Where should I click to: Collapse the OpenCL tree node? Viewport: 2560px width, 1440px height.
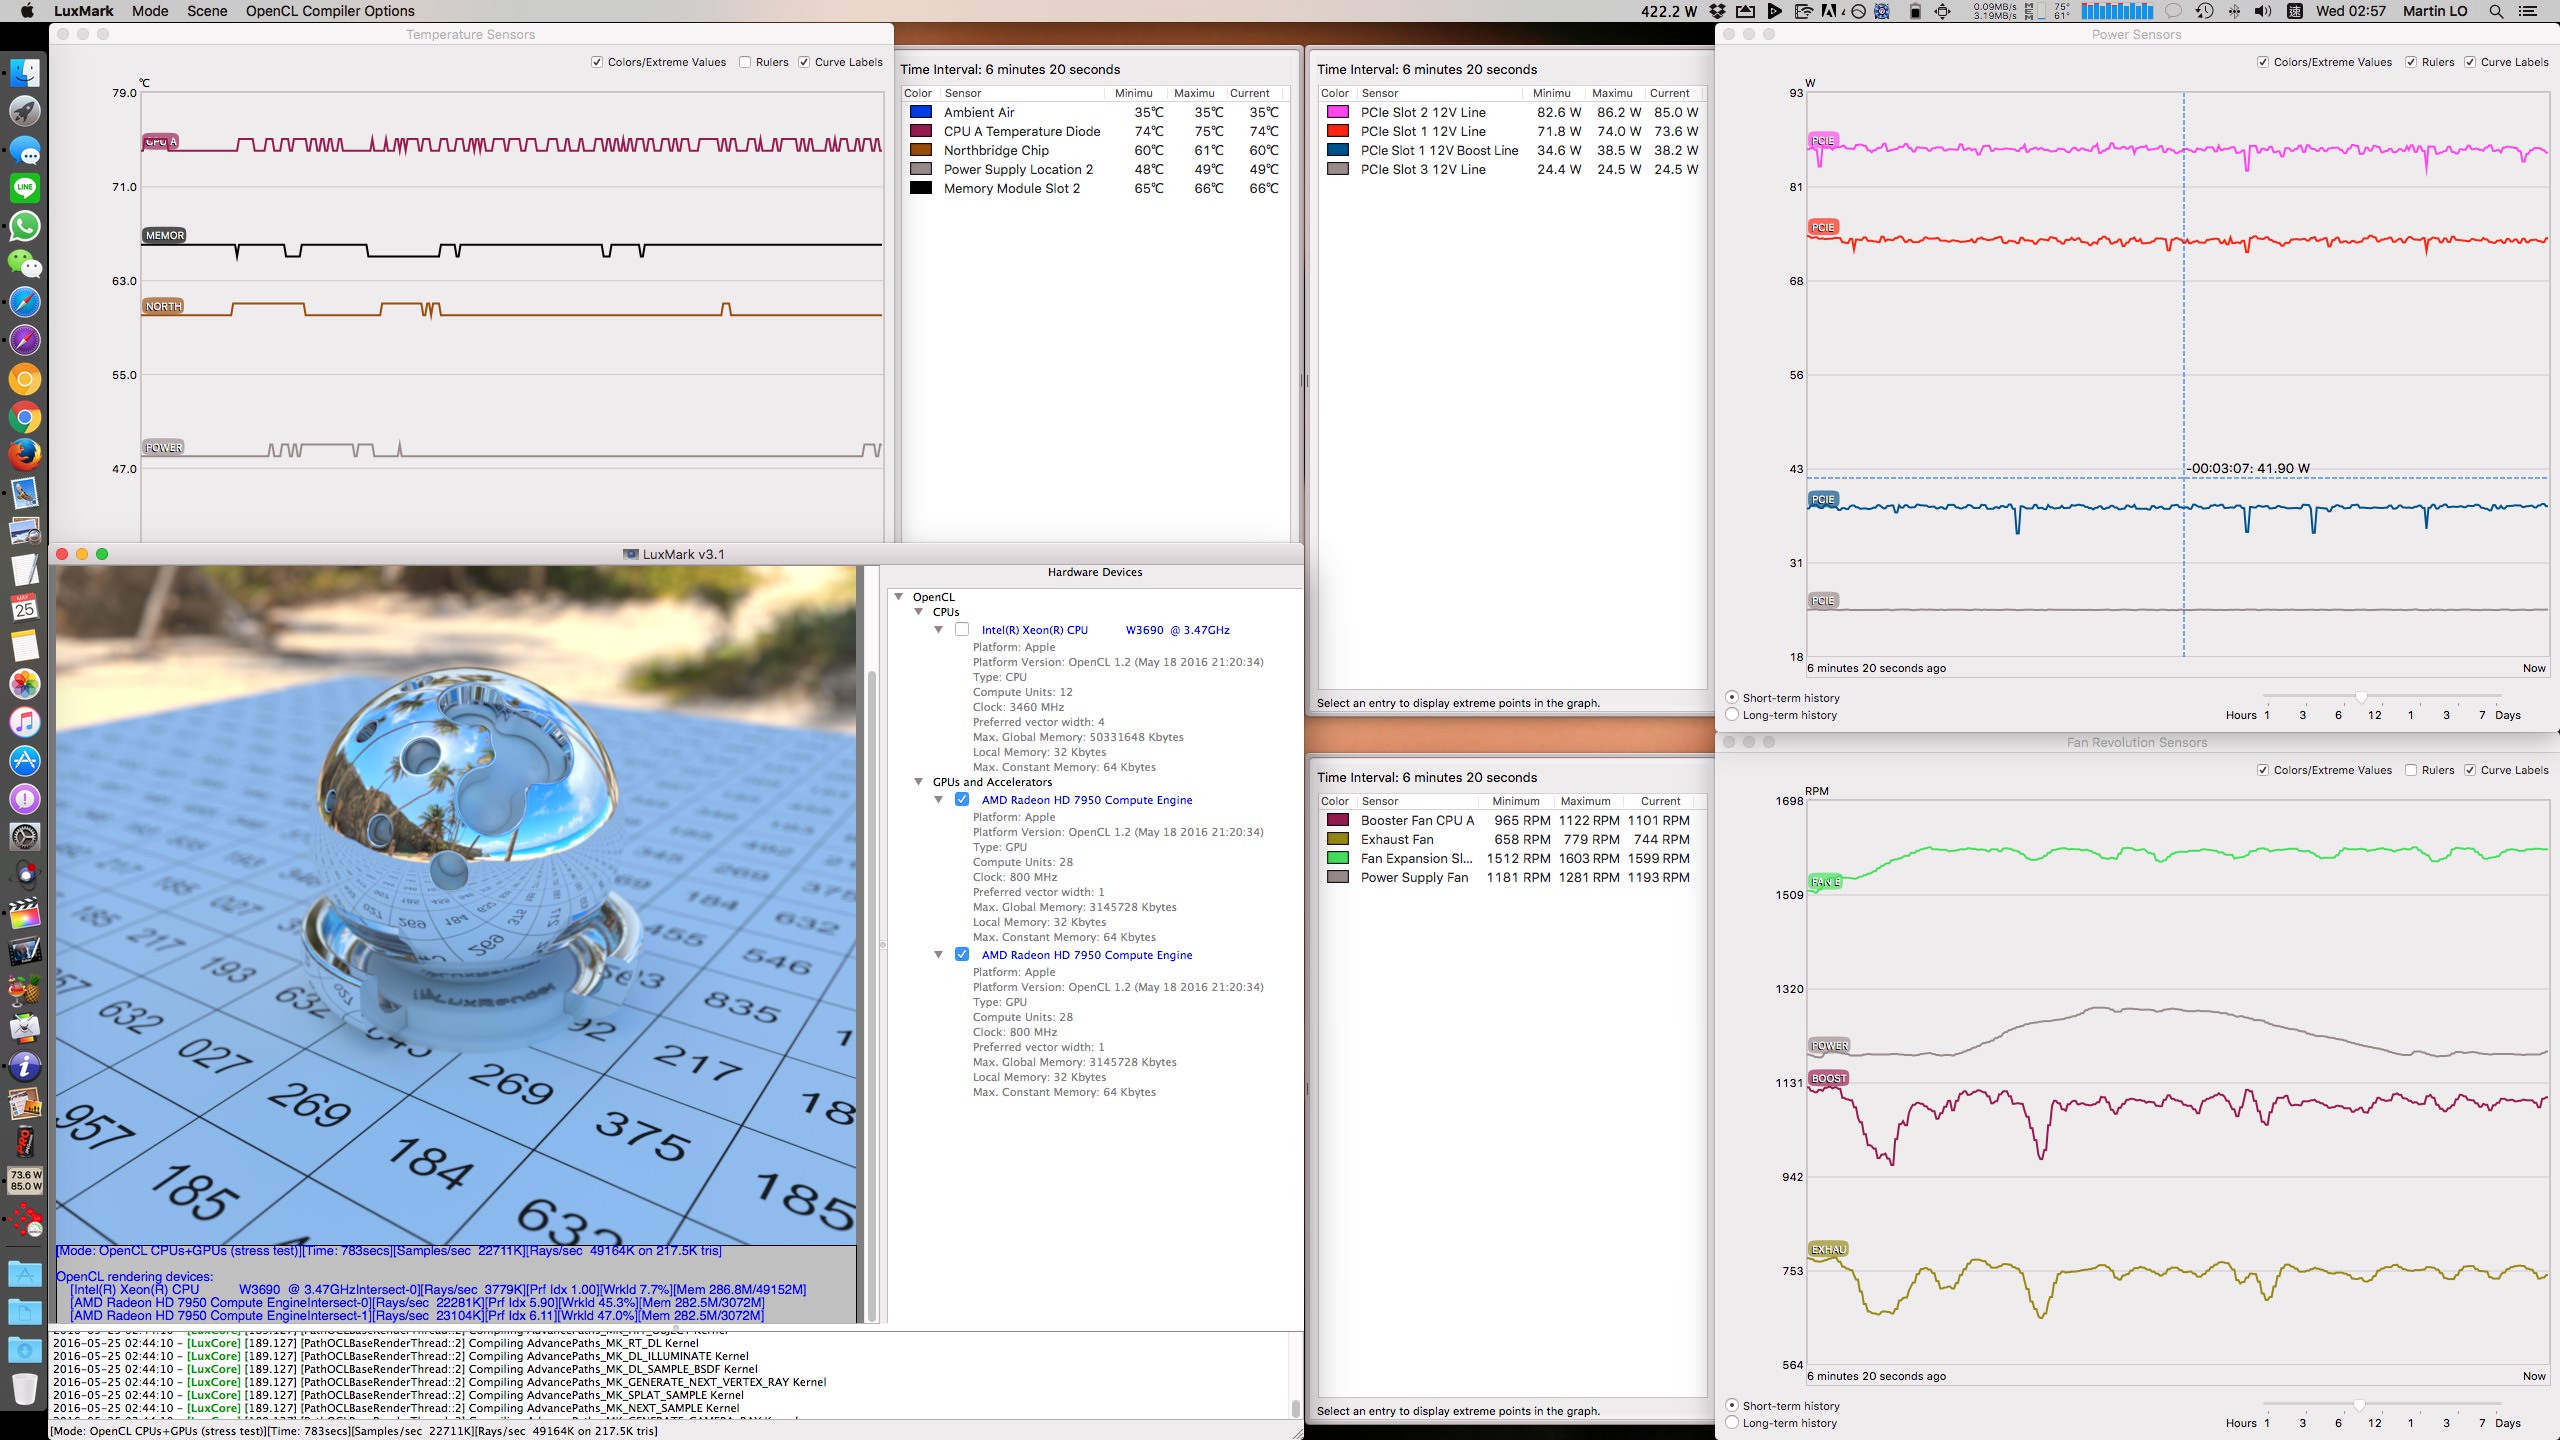click(899, 597)
